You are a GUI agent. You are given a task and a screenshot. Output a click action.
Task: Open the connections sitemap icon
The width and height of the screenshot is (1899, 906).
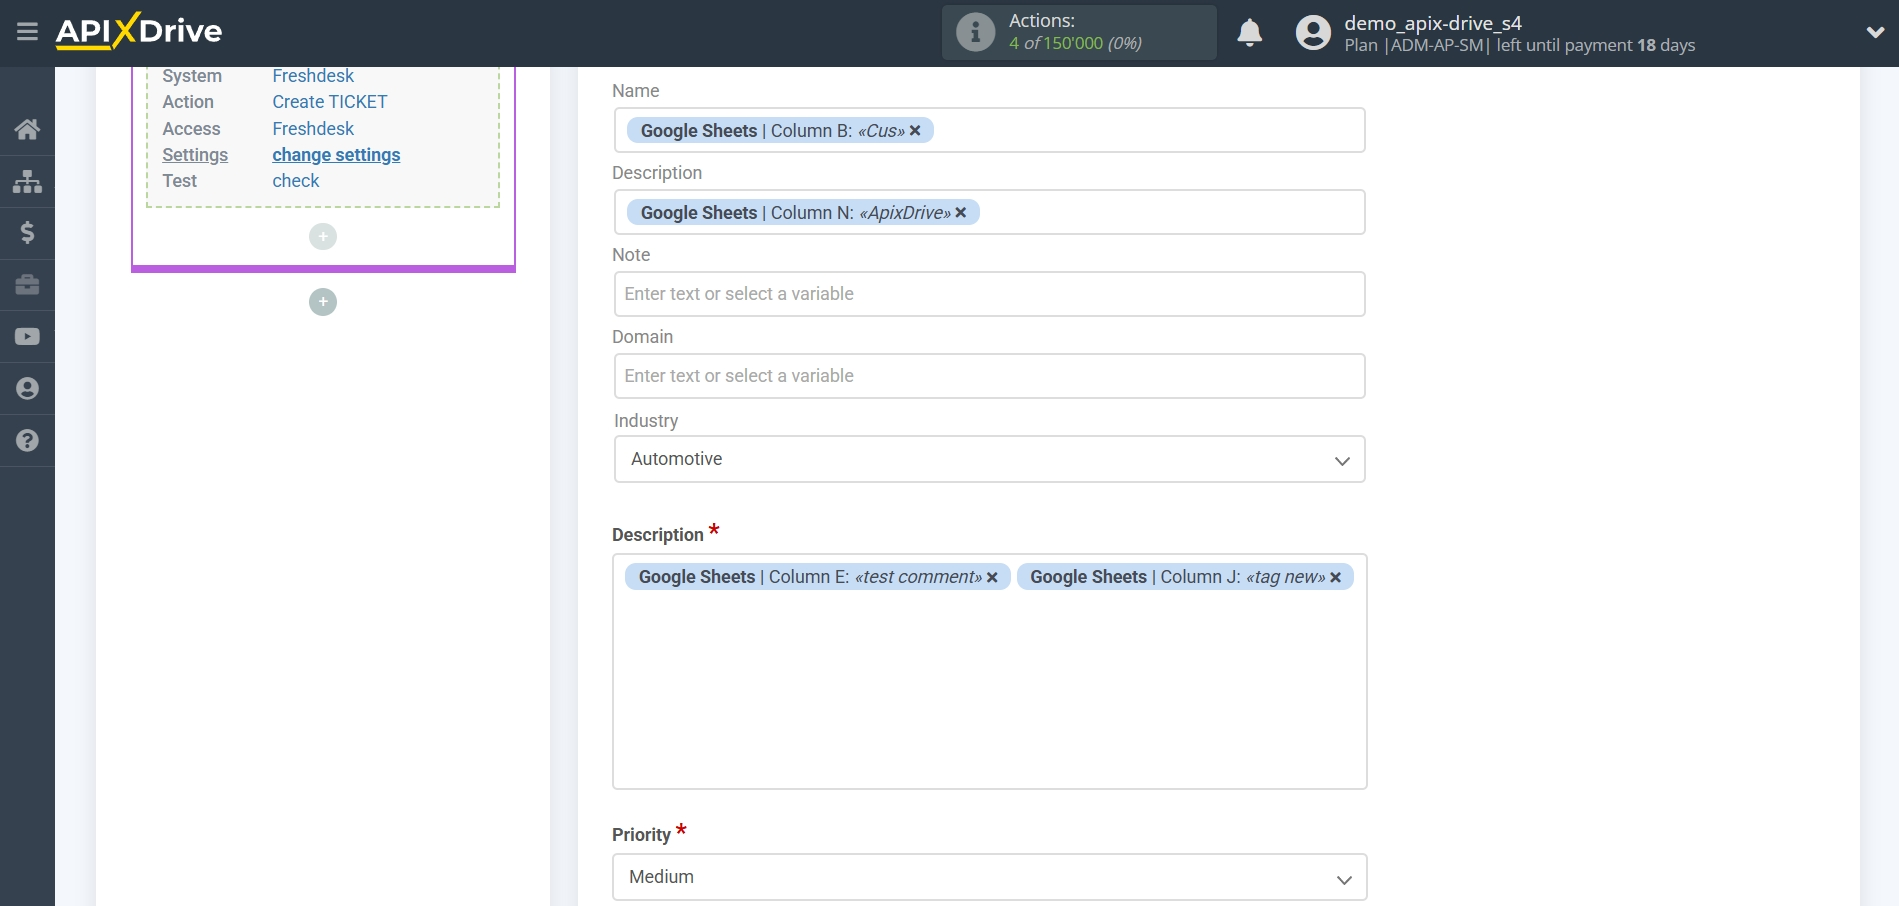(x=27, y=181)
